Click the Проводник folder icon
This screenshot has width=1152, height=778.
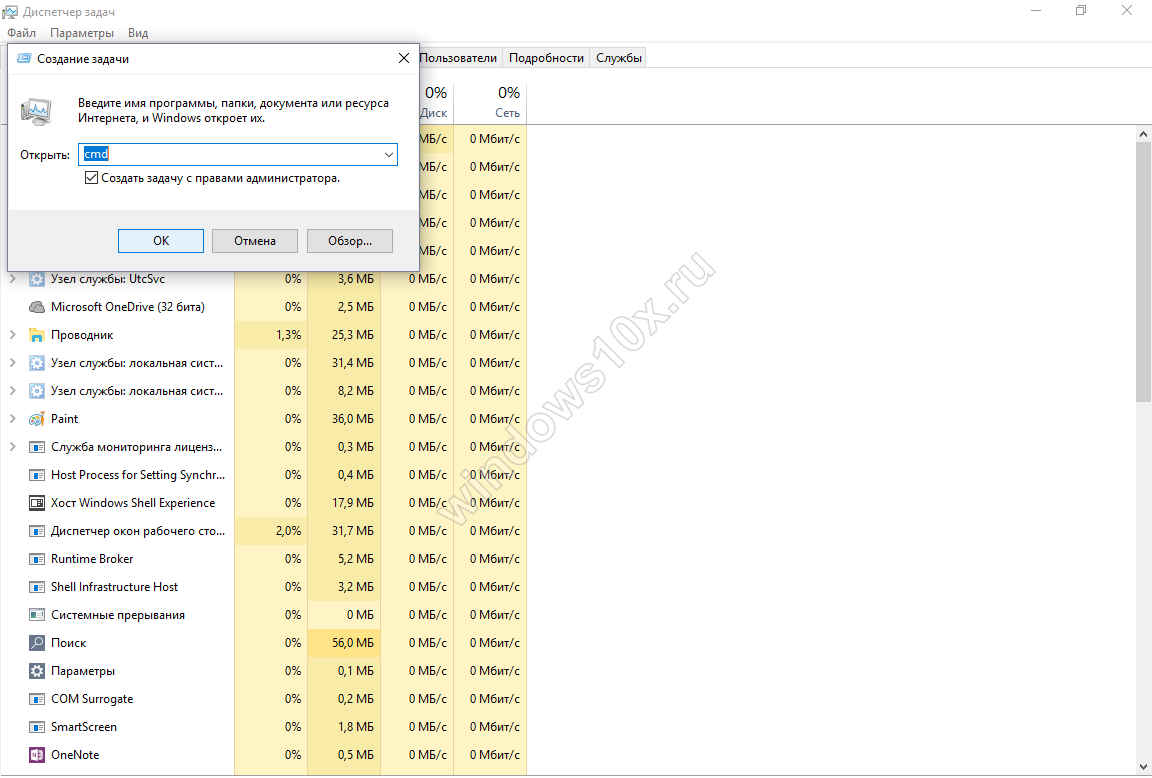(37, 335)
